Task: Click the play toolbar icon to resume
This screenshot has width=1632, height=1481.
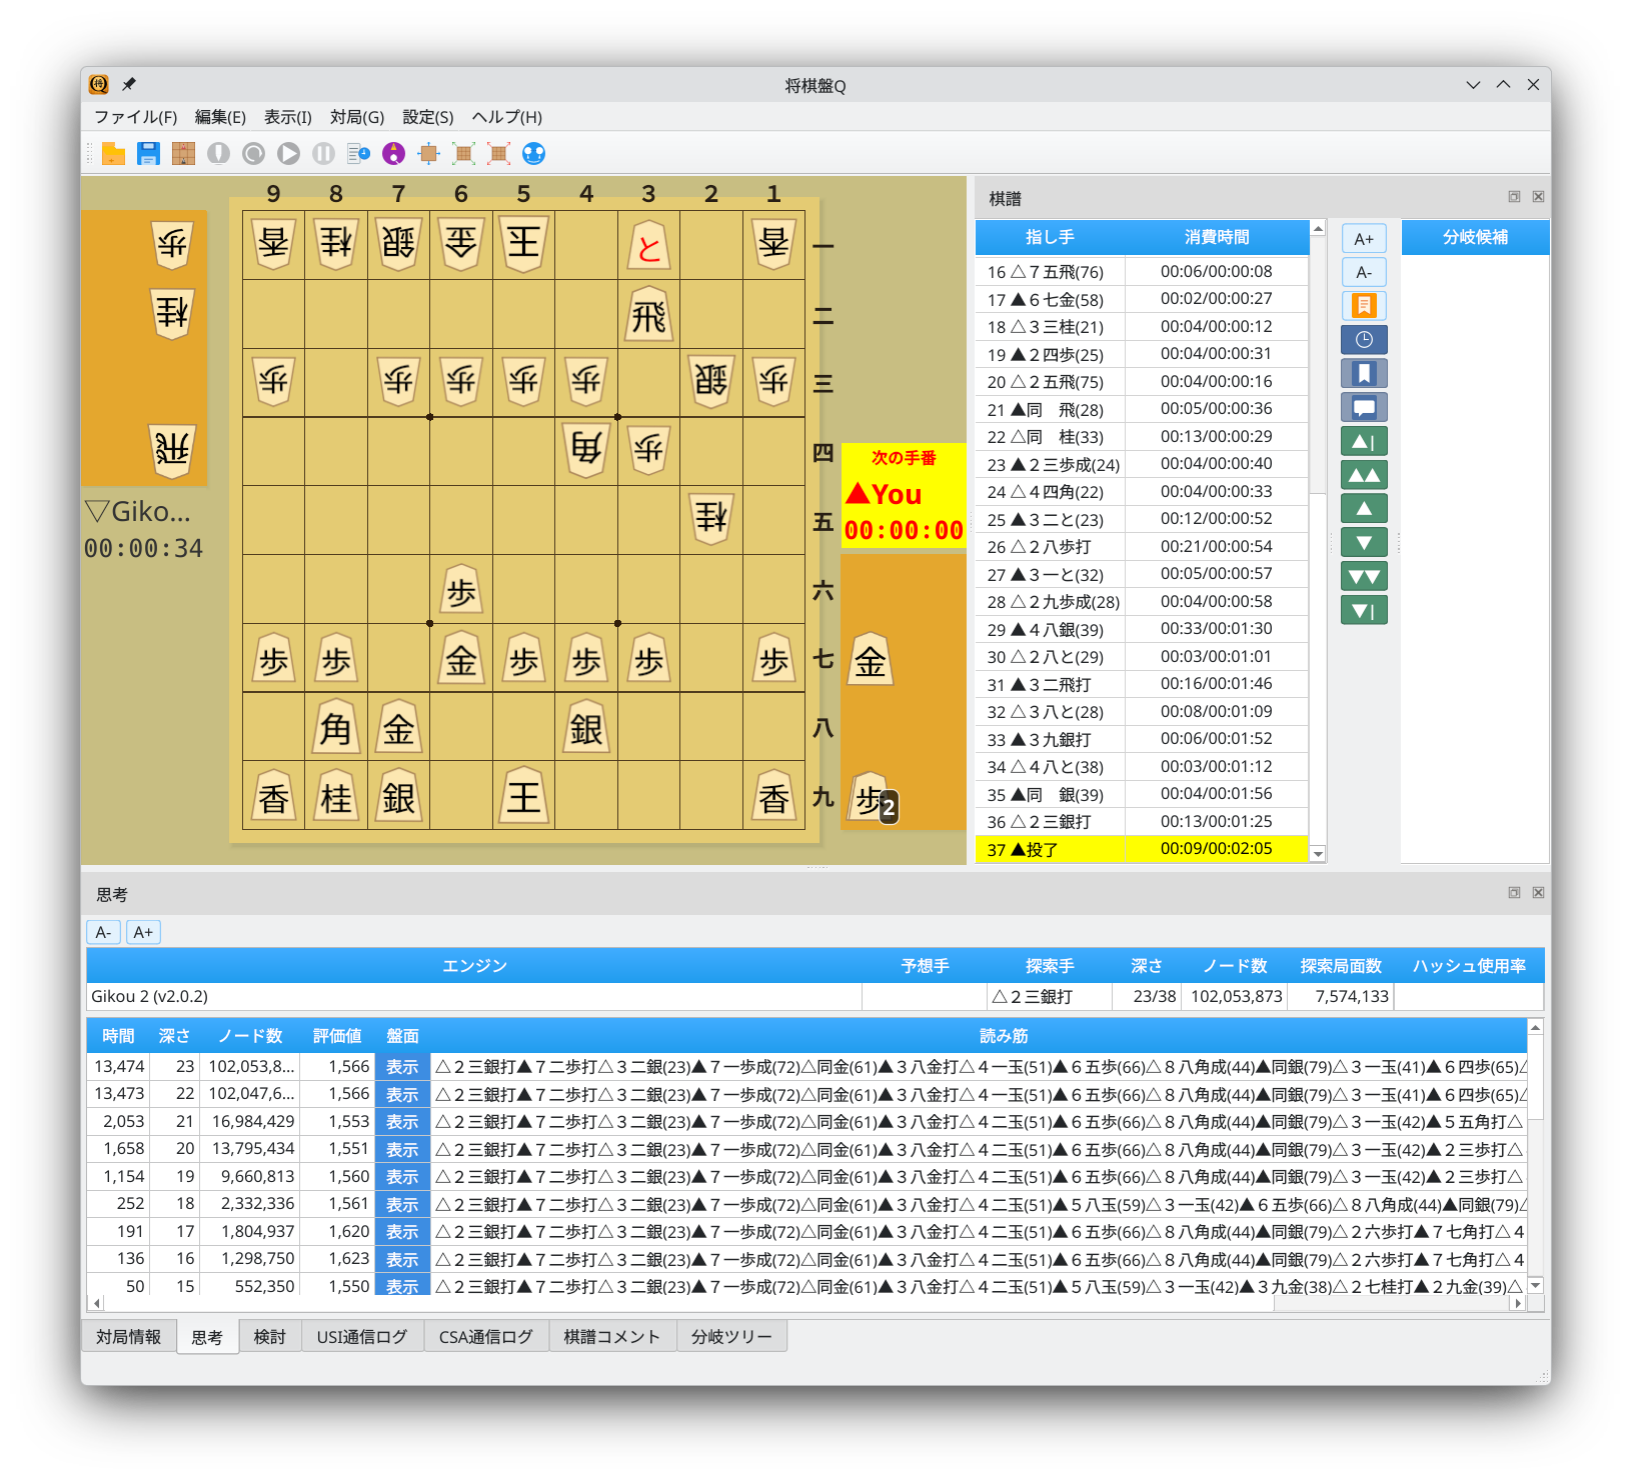Action: [288, 153]
